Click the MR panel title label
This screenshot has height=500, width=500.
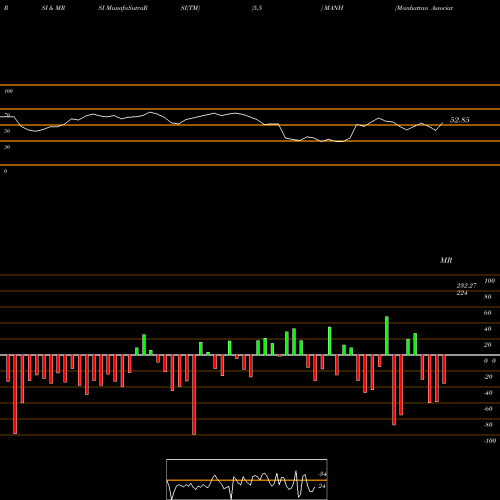click(x=446, y=260)
